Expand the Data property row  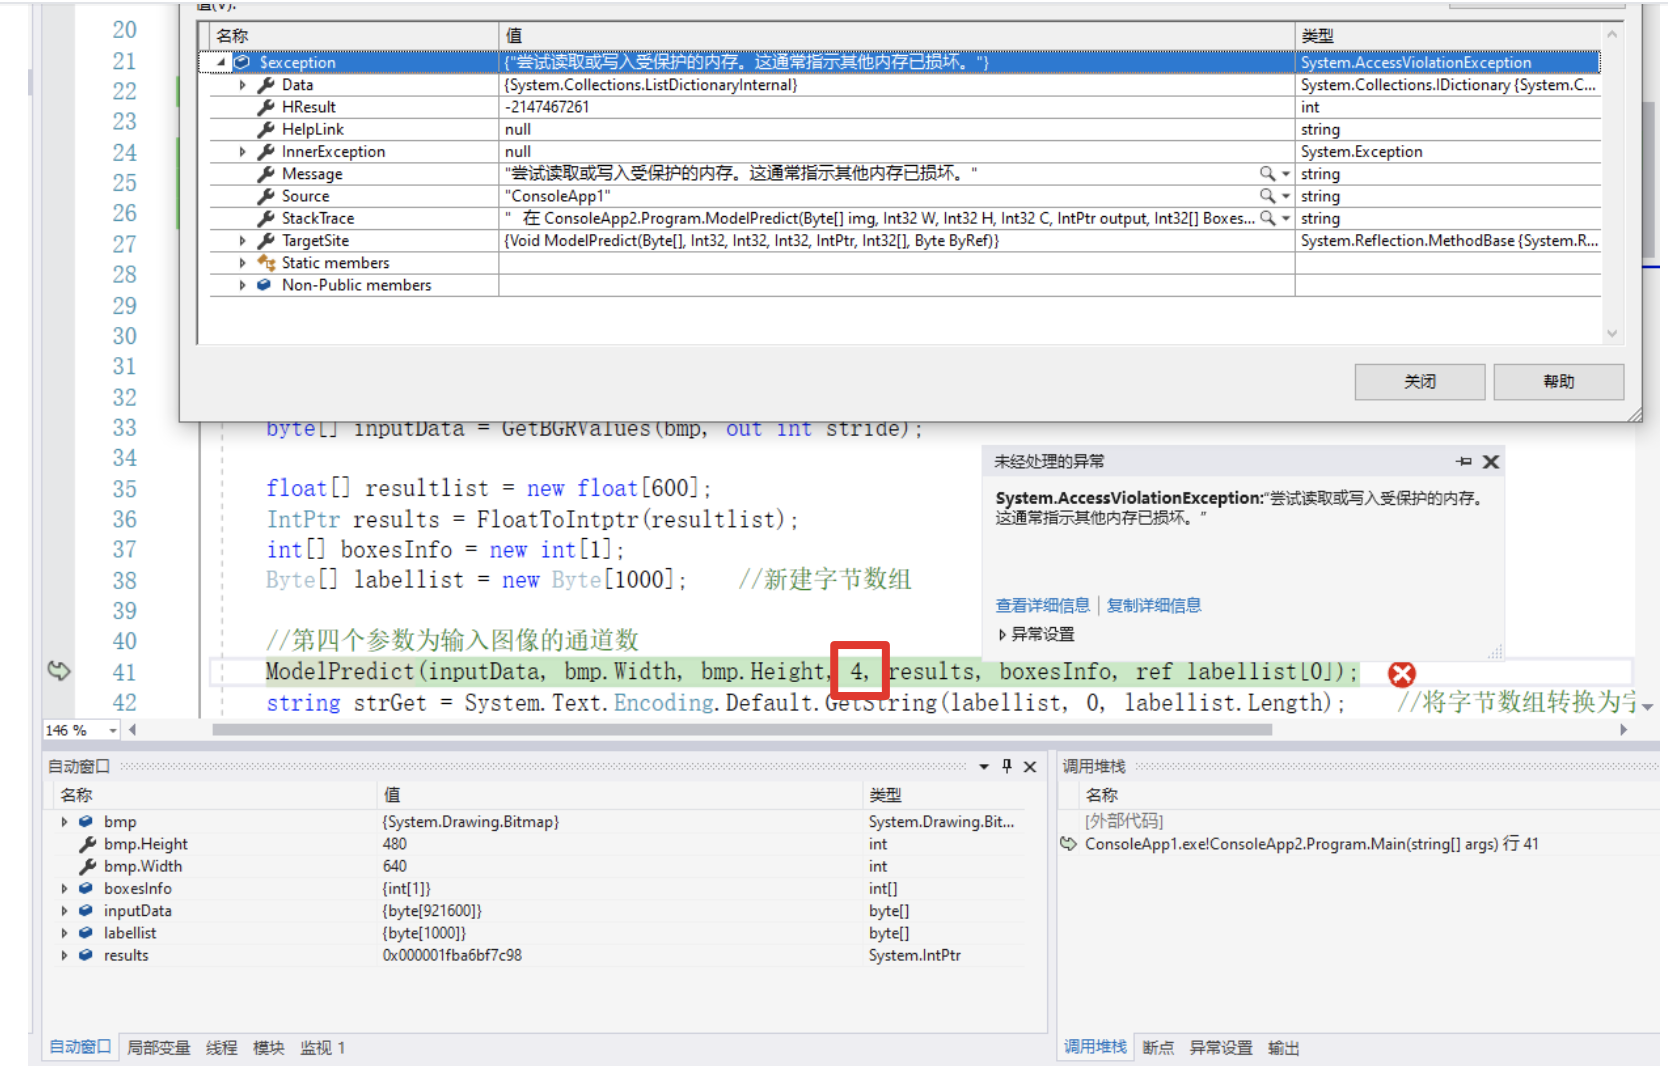(243, 85)
